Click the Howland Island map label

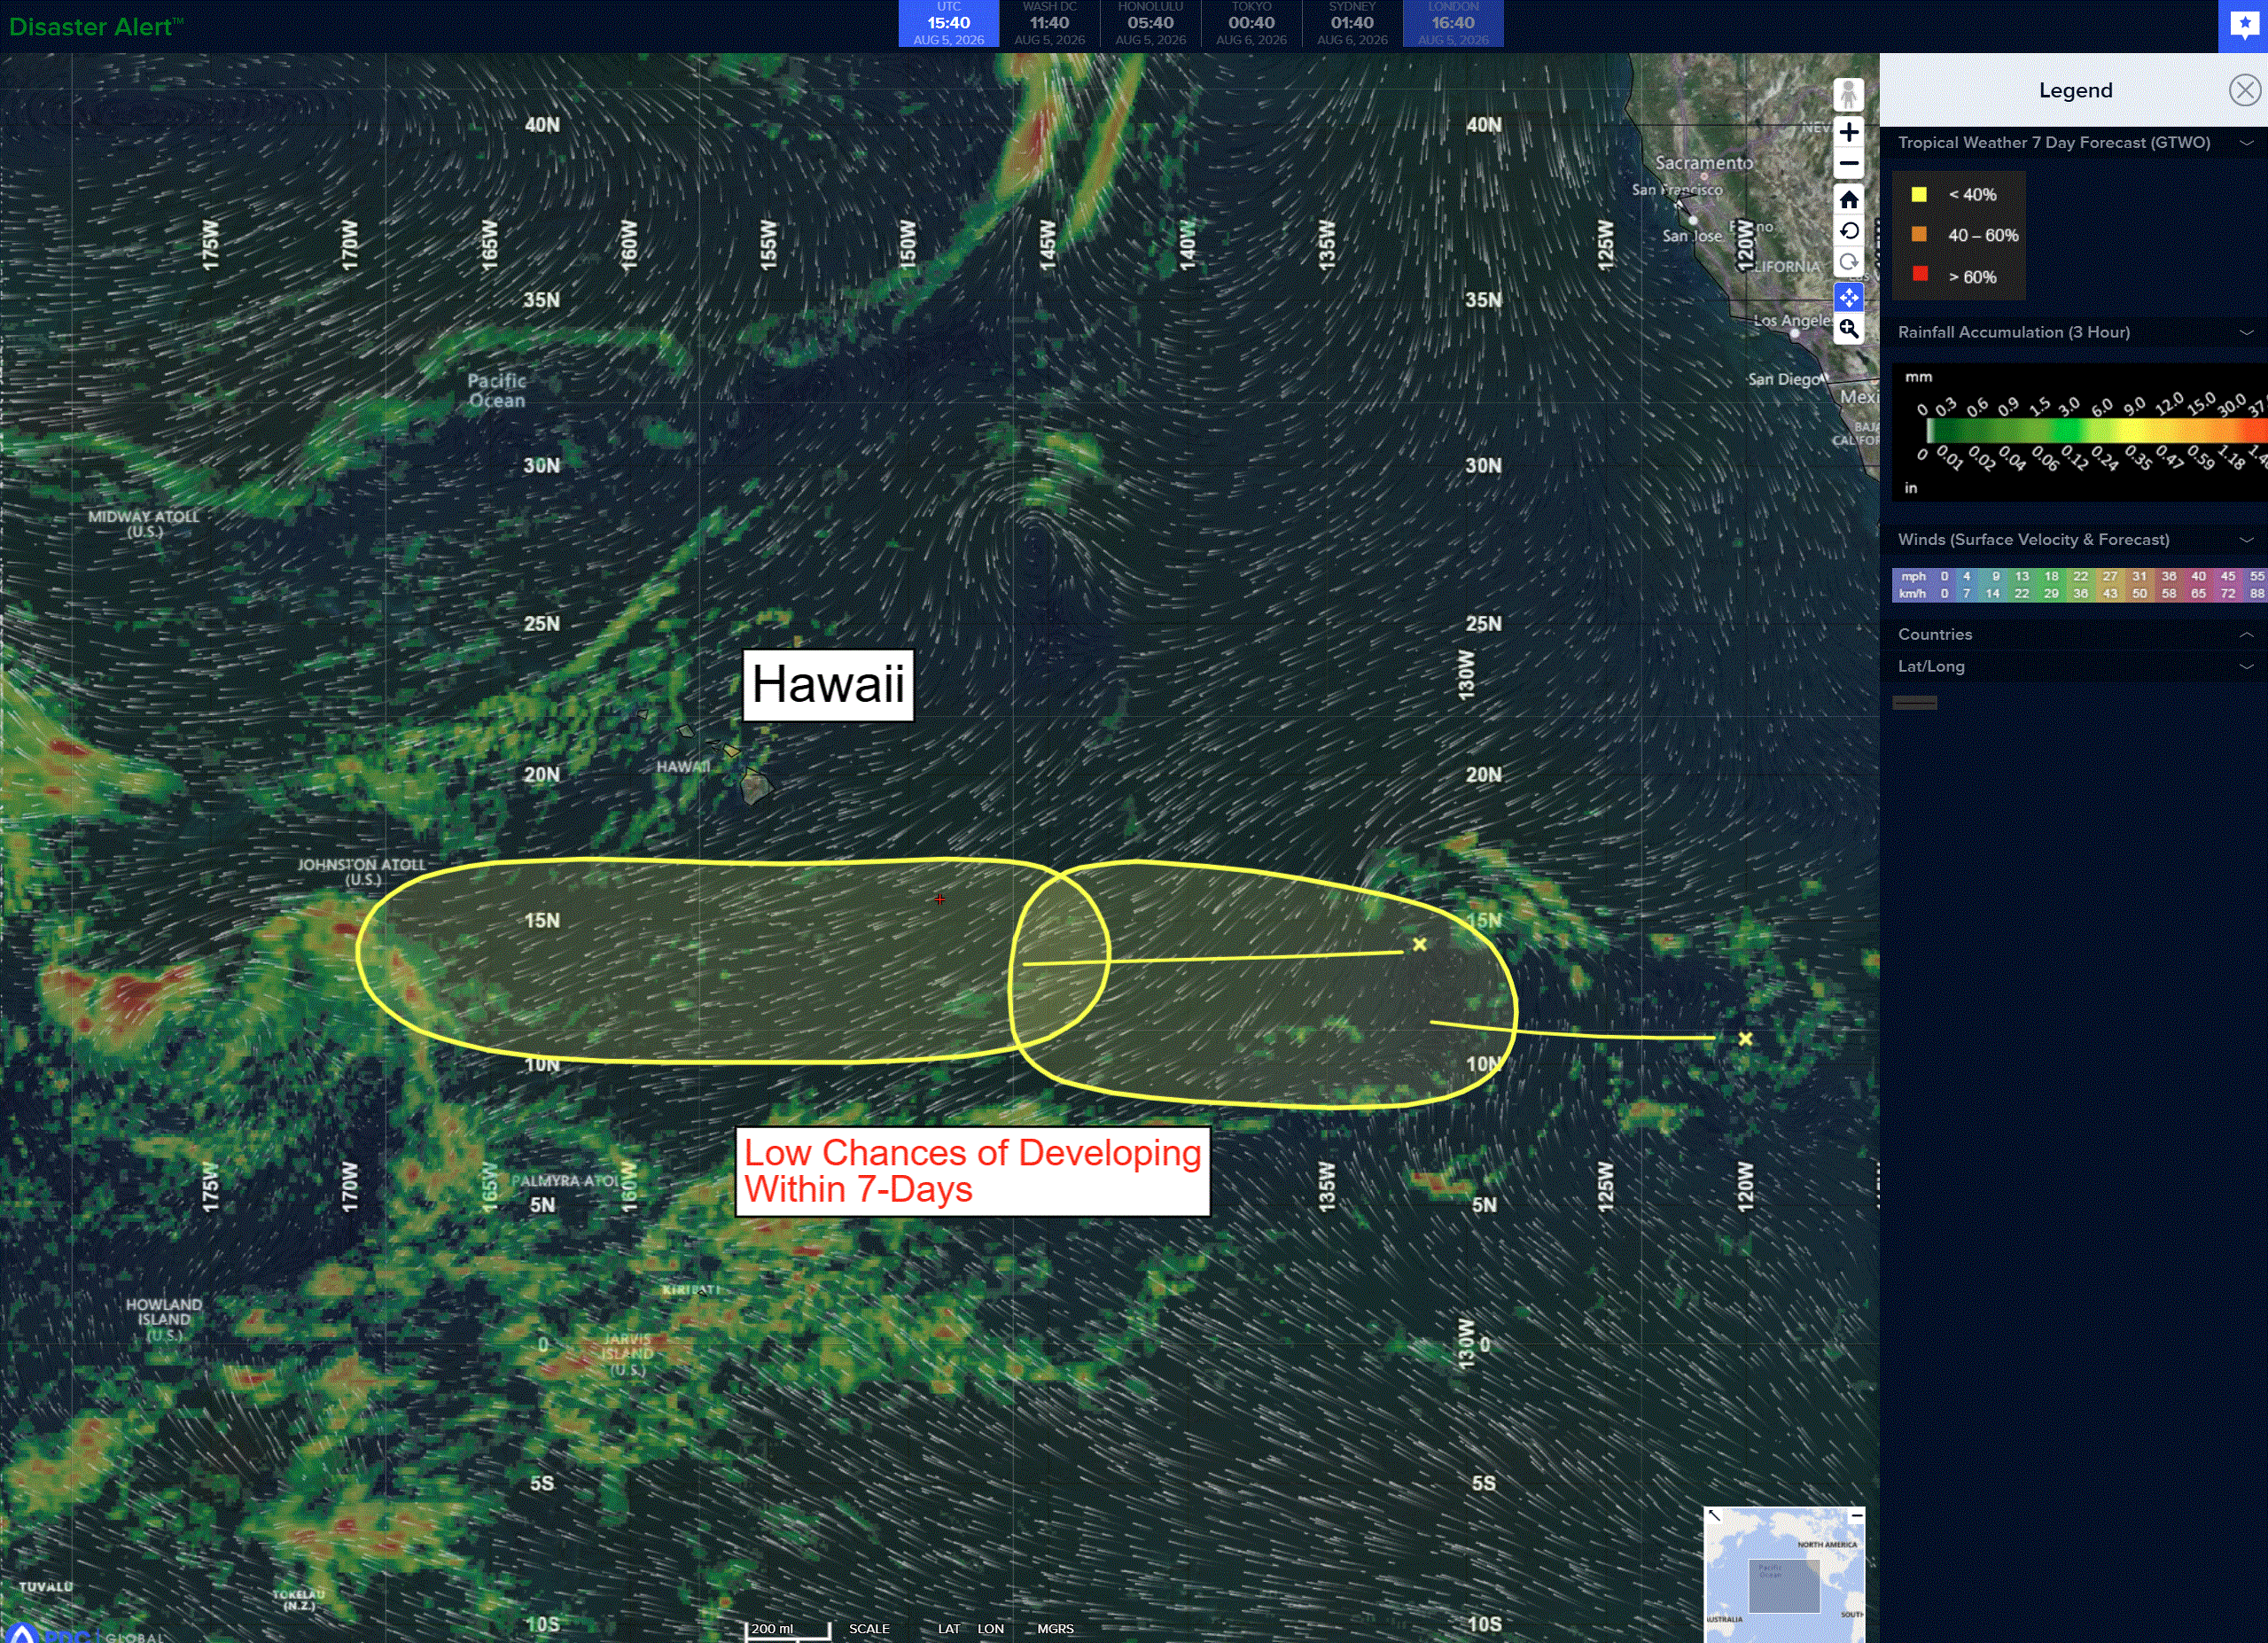[164, 1319]
